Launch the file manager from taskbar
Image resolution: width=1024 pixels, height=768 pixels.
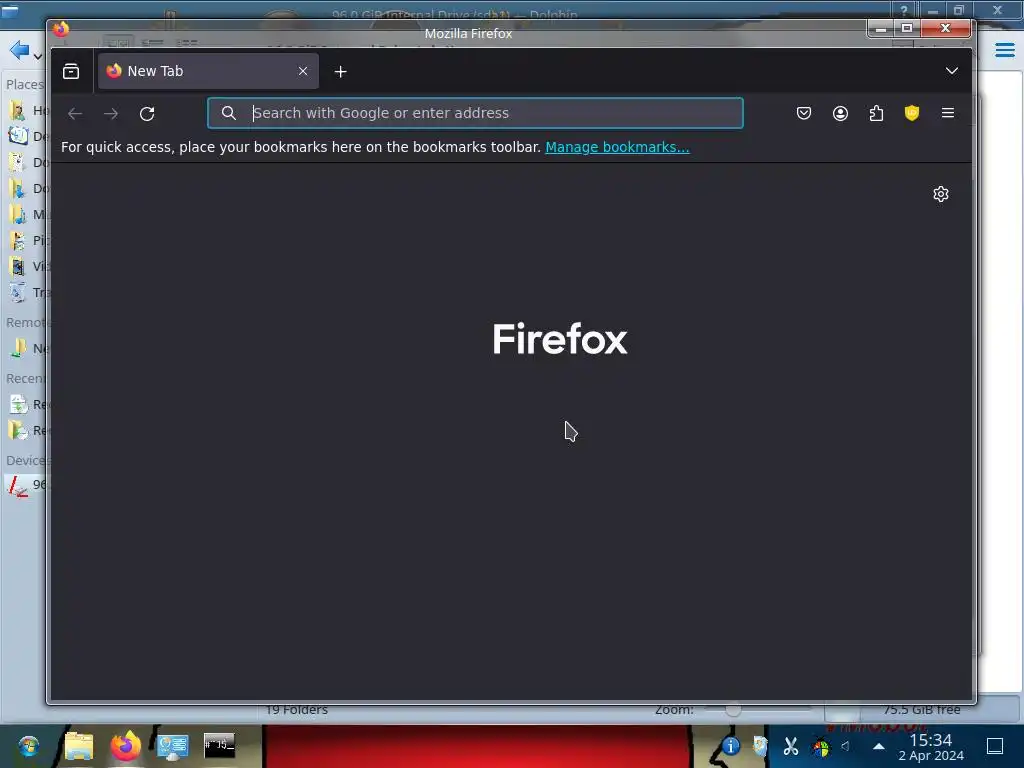[x=78, y=746]
